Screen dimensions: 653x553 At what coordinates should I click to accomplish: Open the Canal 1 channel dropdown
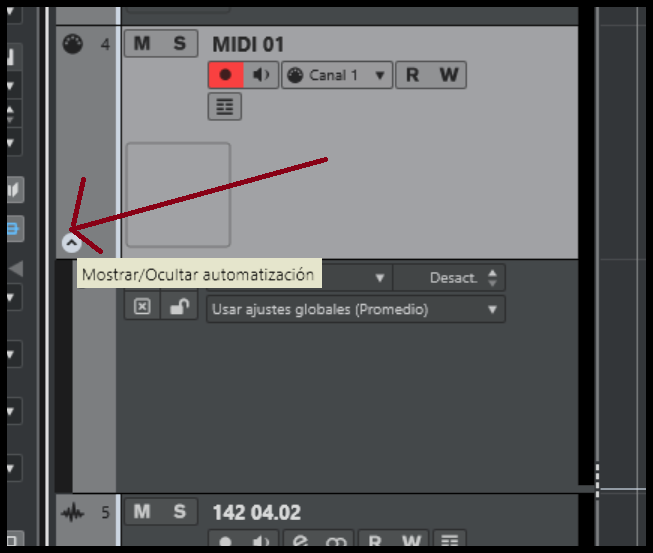click(337, 75)
